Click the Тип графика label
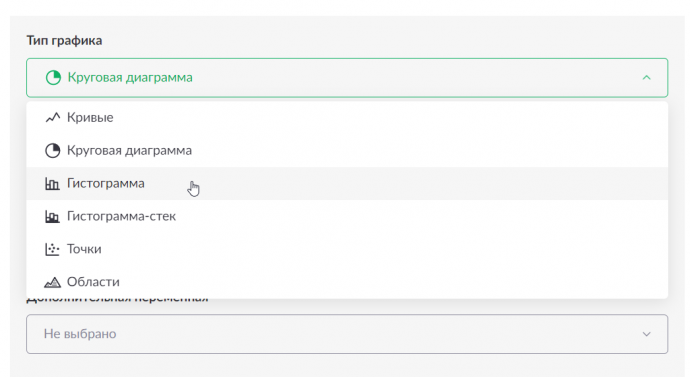Image resolution: width=690 pixels, height=377 pixels. (x=64, y=40)
